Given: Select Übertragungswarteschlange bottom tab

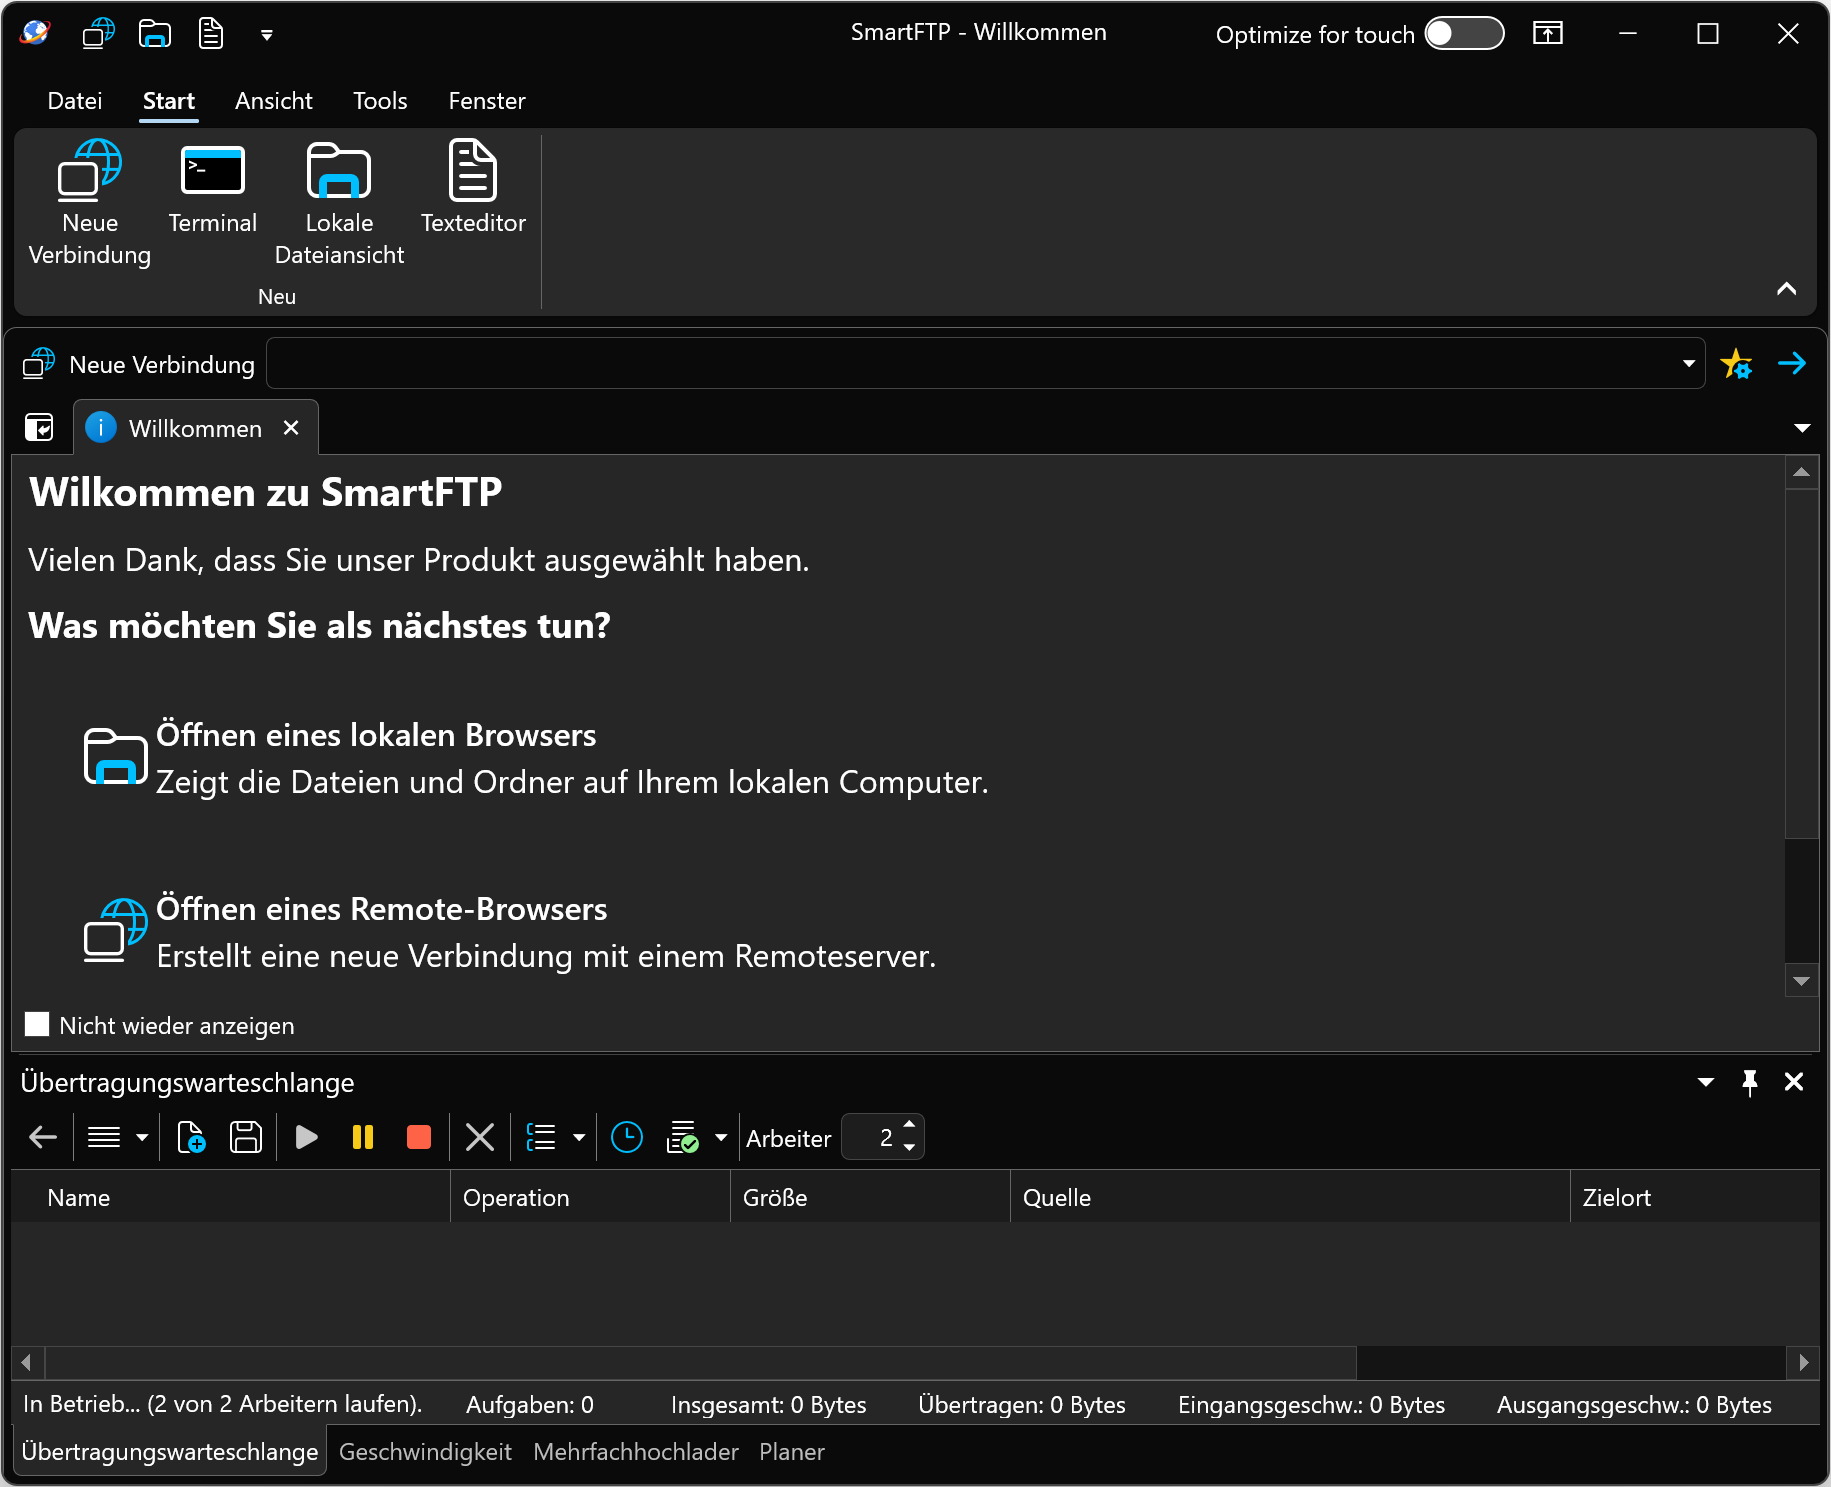Looking at the screenshot, I should point(170,1452).
